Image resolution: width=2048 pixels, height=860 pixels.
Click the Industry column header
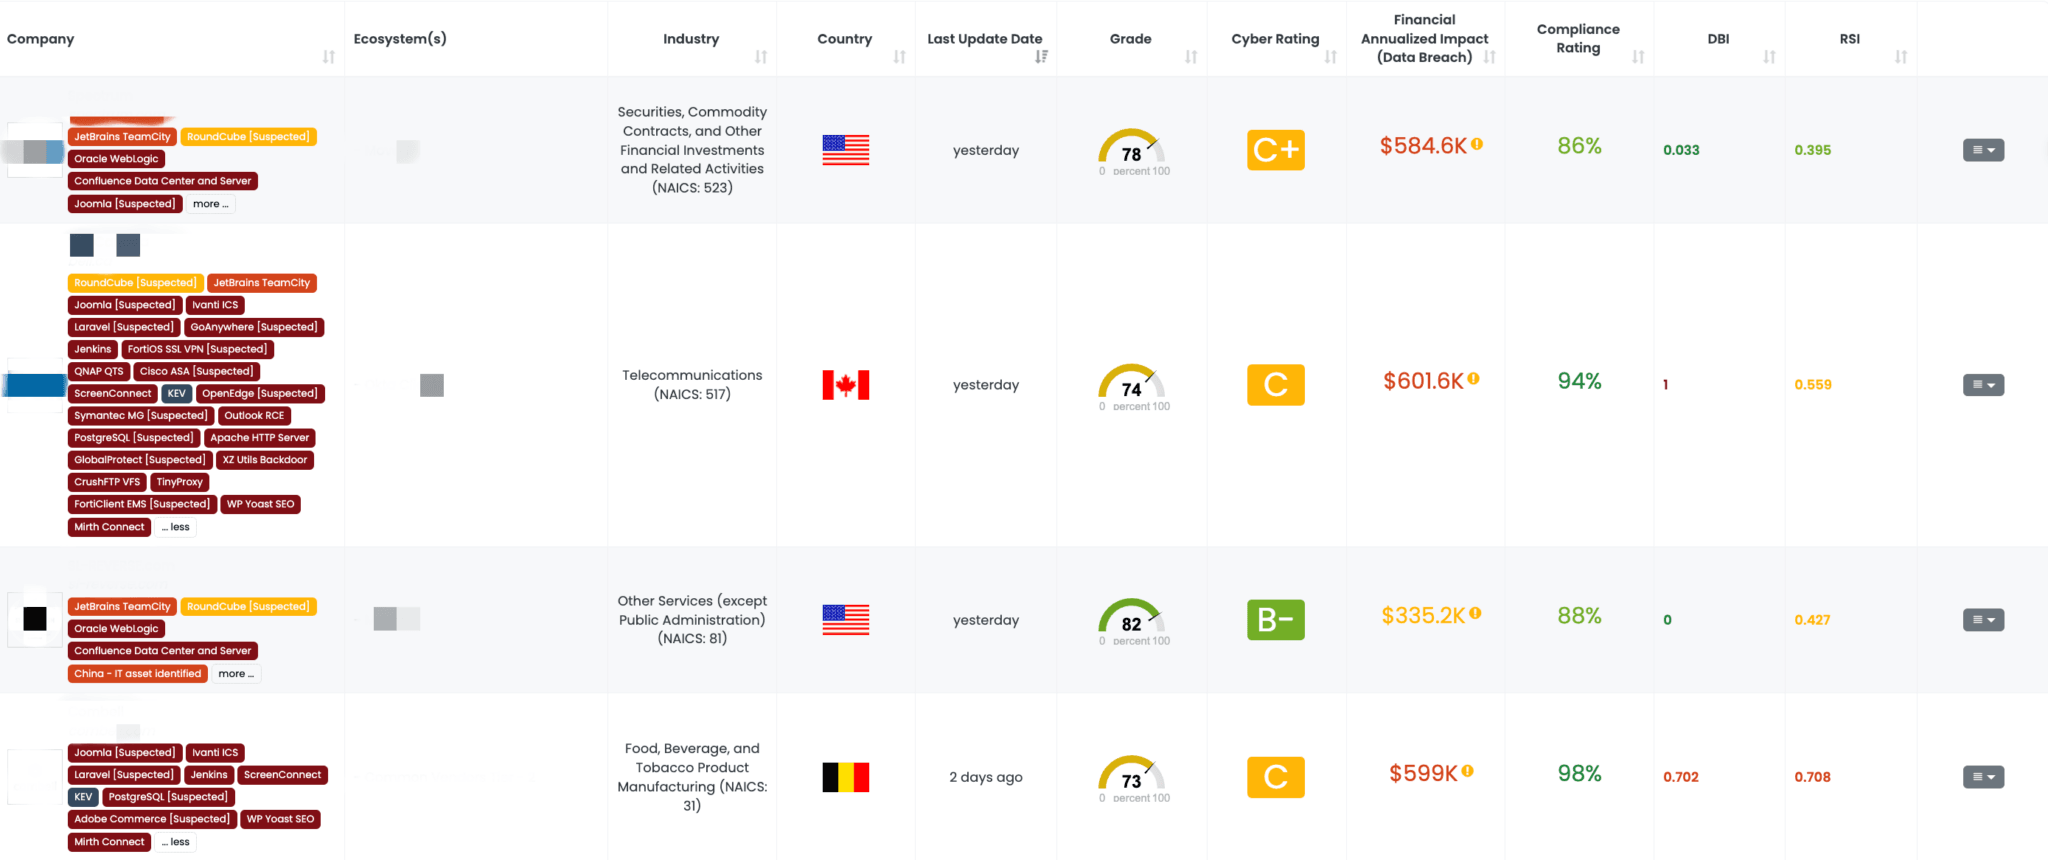click(691, 38)
